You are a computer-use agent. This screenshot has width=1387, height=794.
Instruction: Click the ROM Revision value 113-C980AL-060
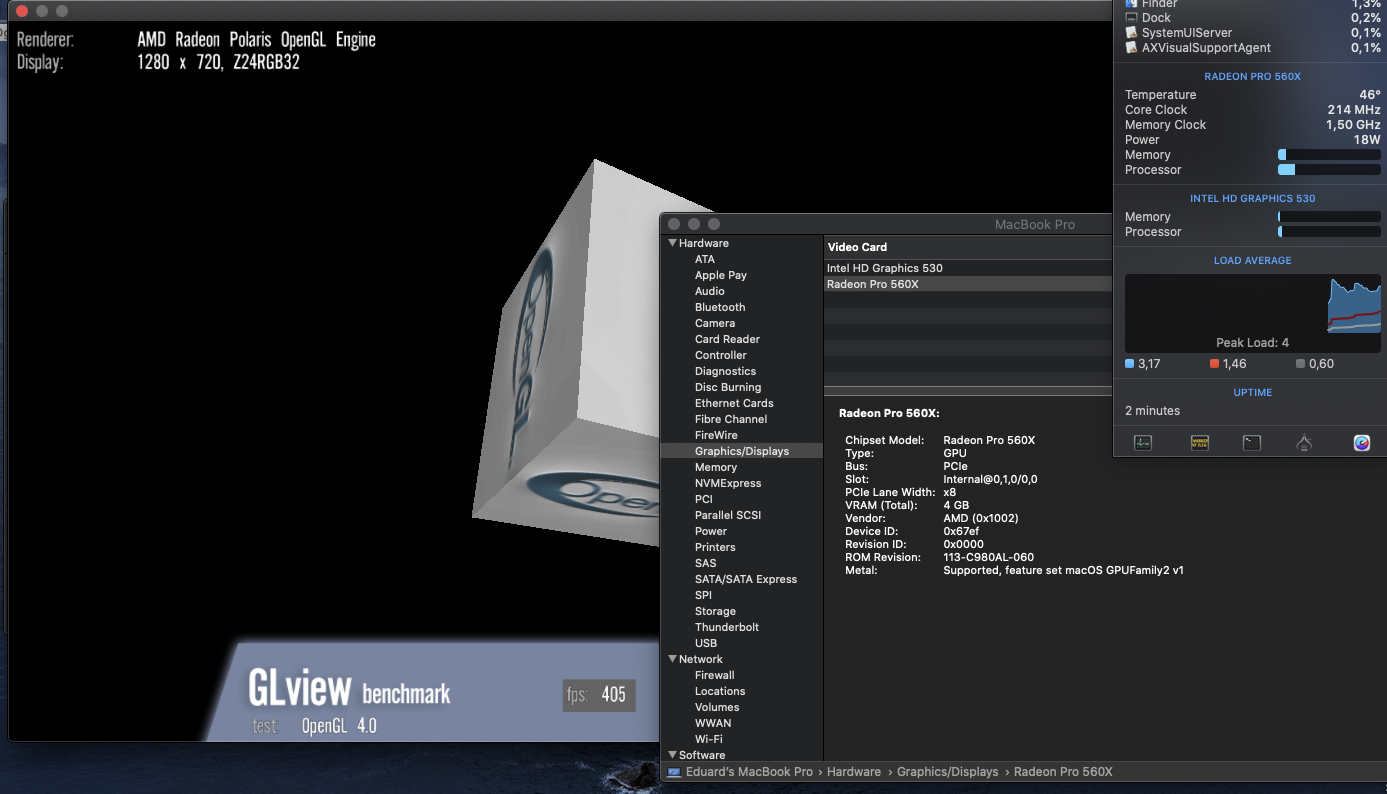(x=988, y=558)
